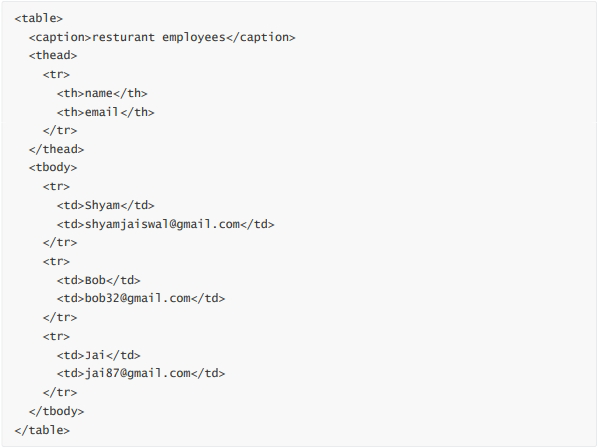Click the opening table tag line
The image size is (598, 448).
39,18
